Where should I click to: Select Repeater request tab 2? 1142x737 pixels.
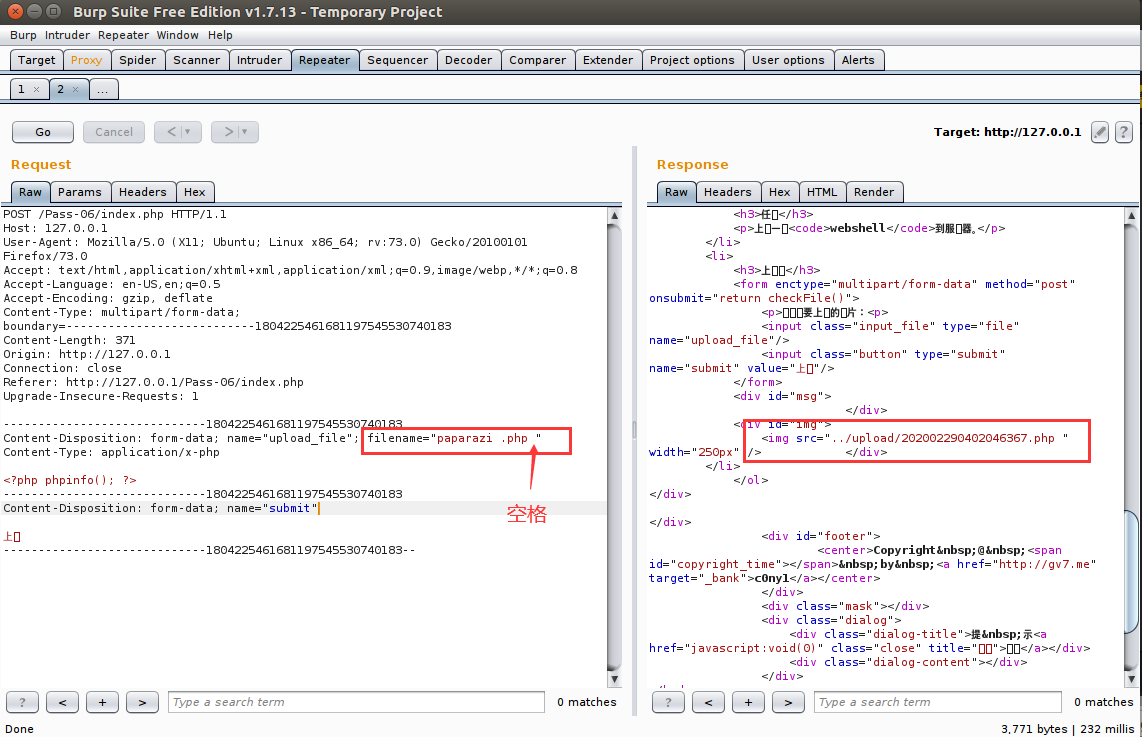tap(61, 90)
